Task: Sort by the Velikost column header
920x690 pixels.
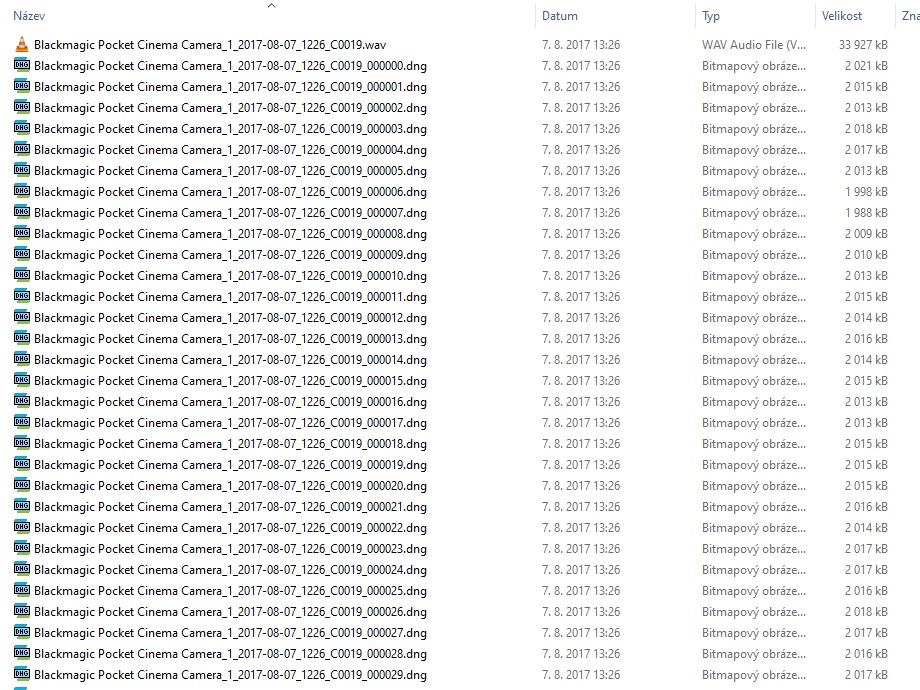Action: pyautogui.click(x=843, y=17)
